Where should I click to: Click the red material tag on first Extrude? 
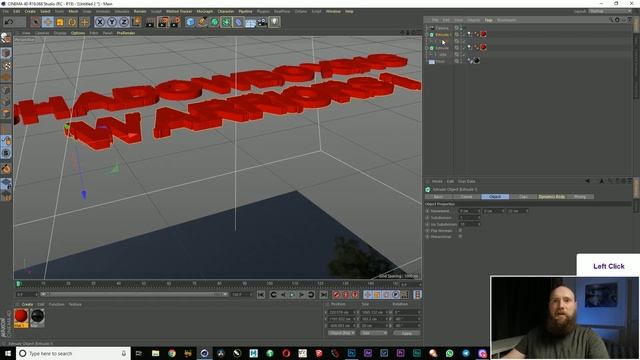point(484,34)
